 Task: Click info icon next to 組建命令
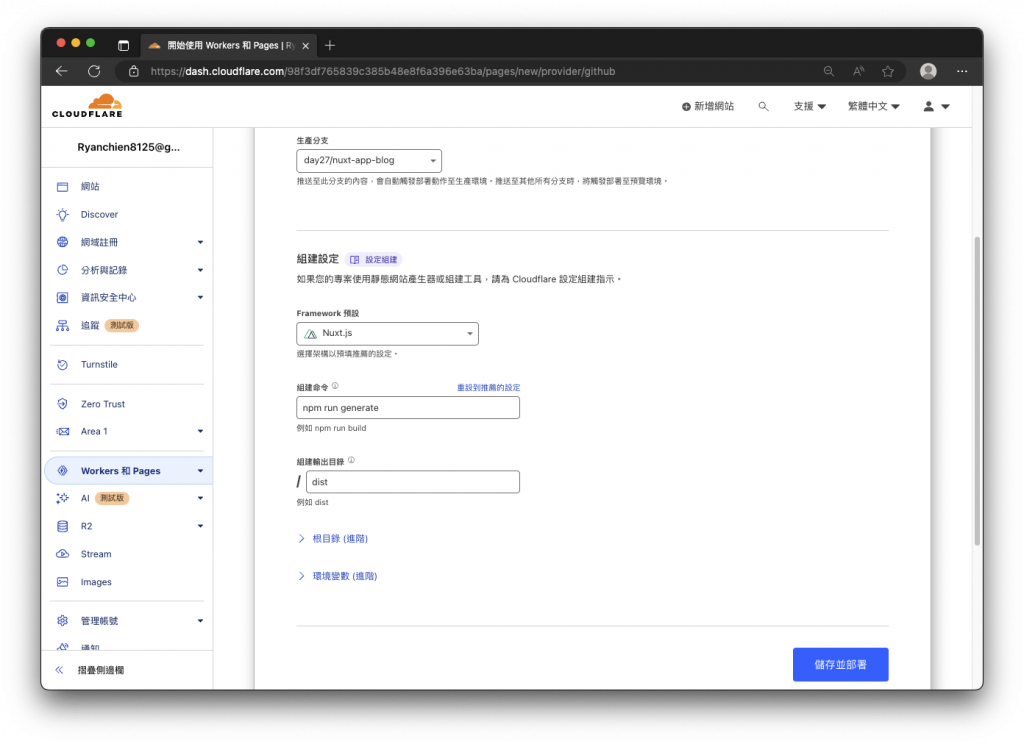tap(335, 386)
